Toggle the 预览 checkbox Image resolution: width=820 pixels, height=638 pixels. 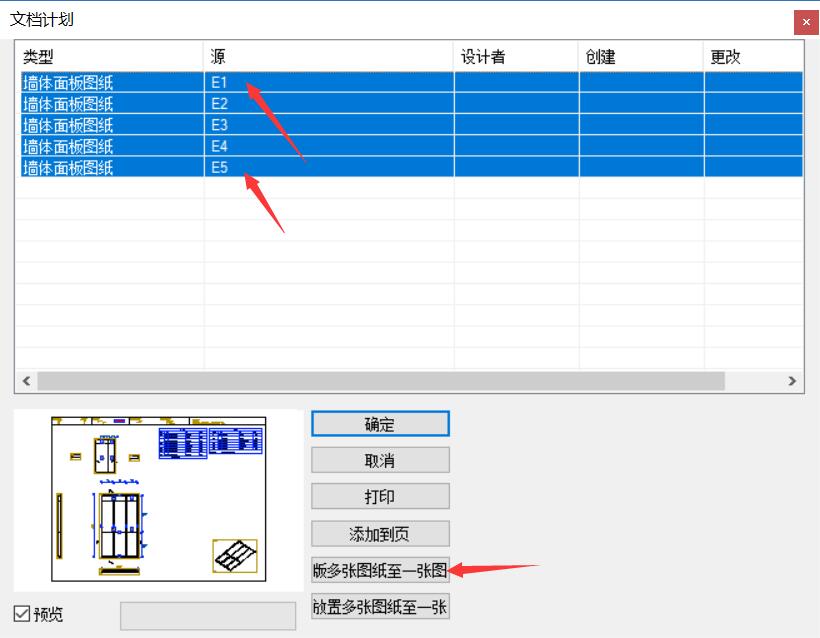click(21, 613)
